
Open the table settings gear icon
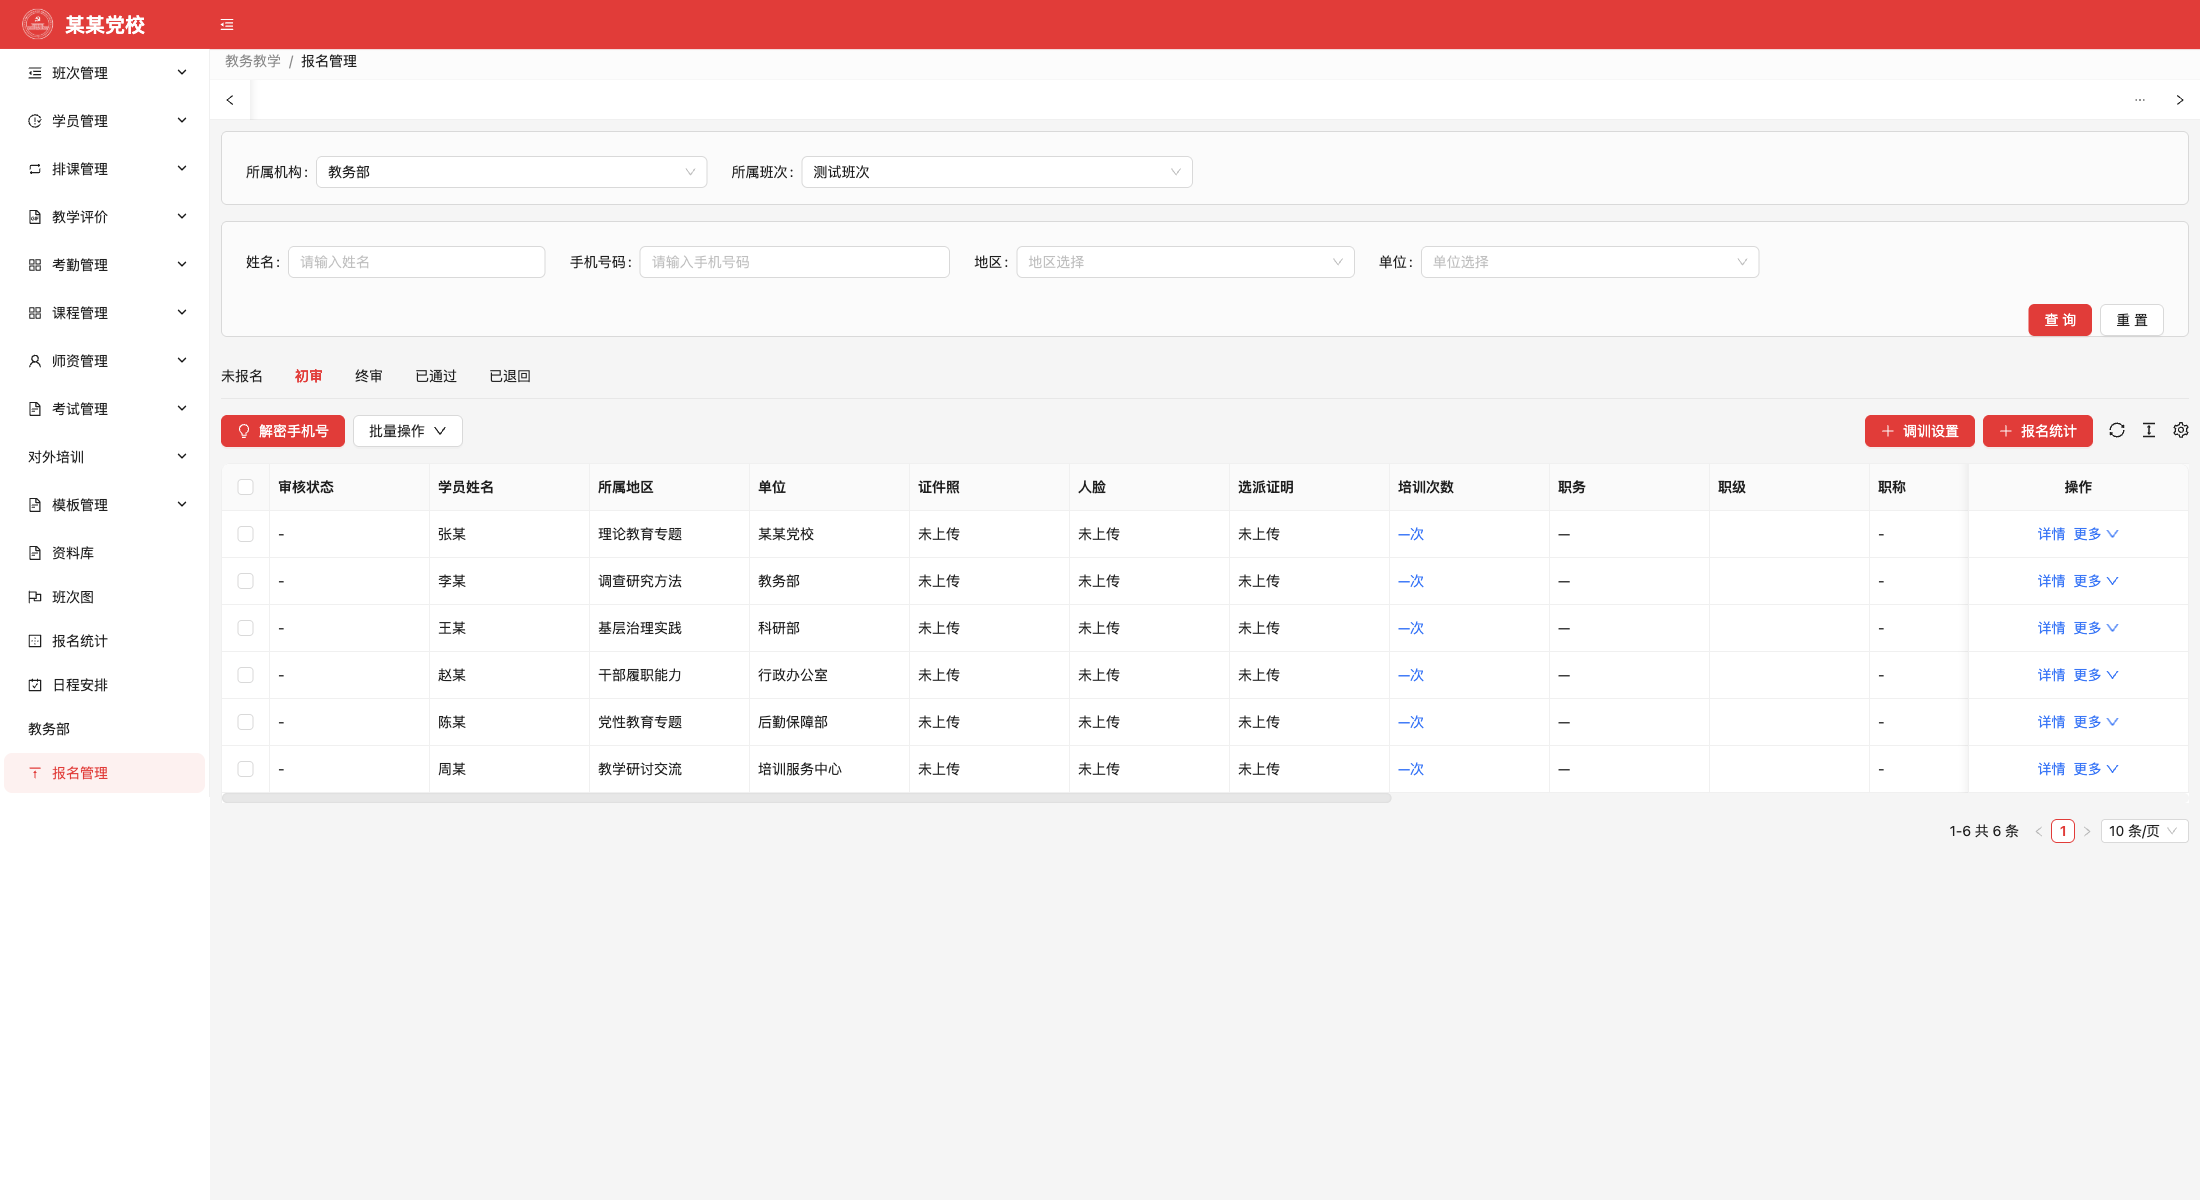pyautogui.click(x=2181, y=430)
